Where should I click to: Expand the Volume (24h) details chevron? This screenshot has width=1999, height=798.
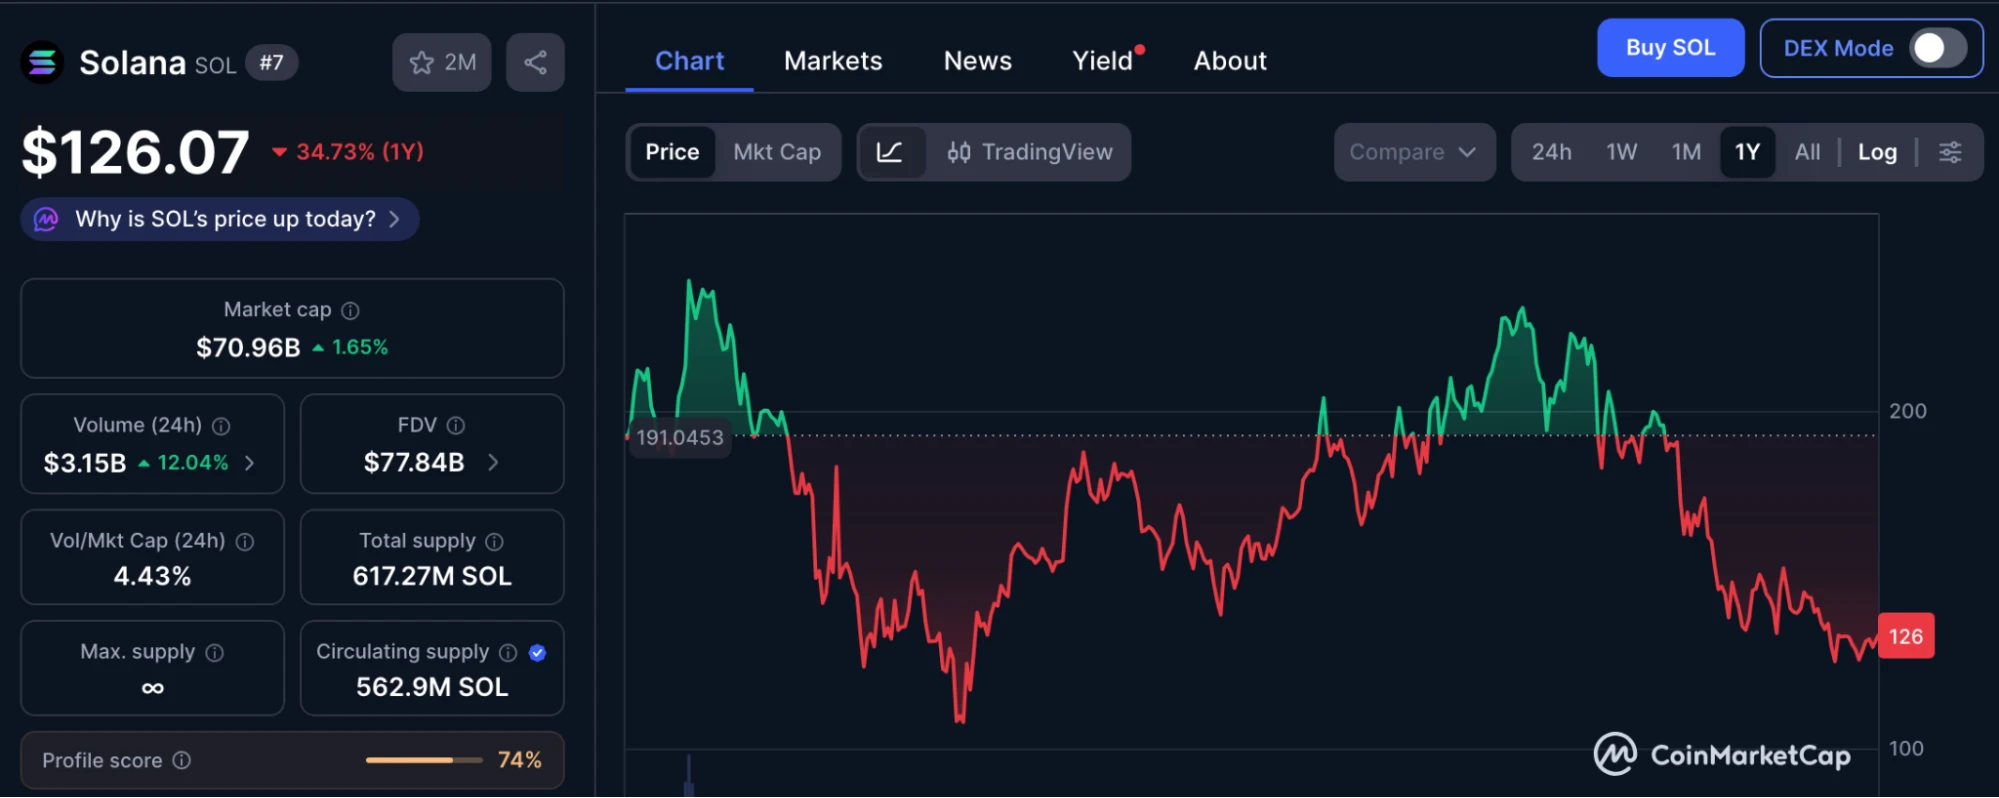[250, 463]
